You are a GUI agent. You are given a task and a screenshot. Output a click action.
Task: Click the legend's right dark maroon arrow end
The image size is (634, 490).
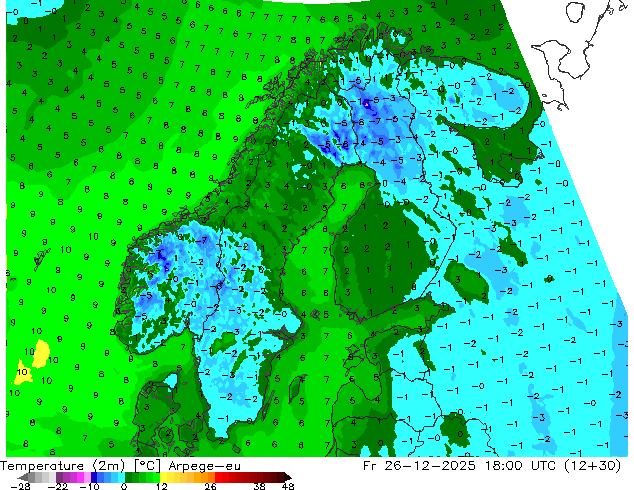pos(287,477)
